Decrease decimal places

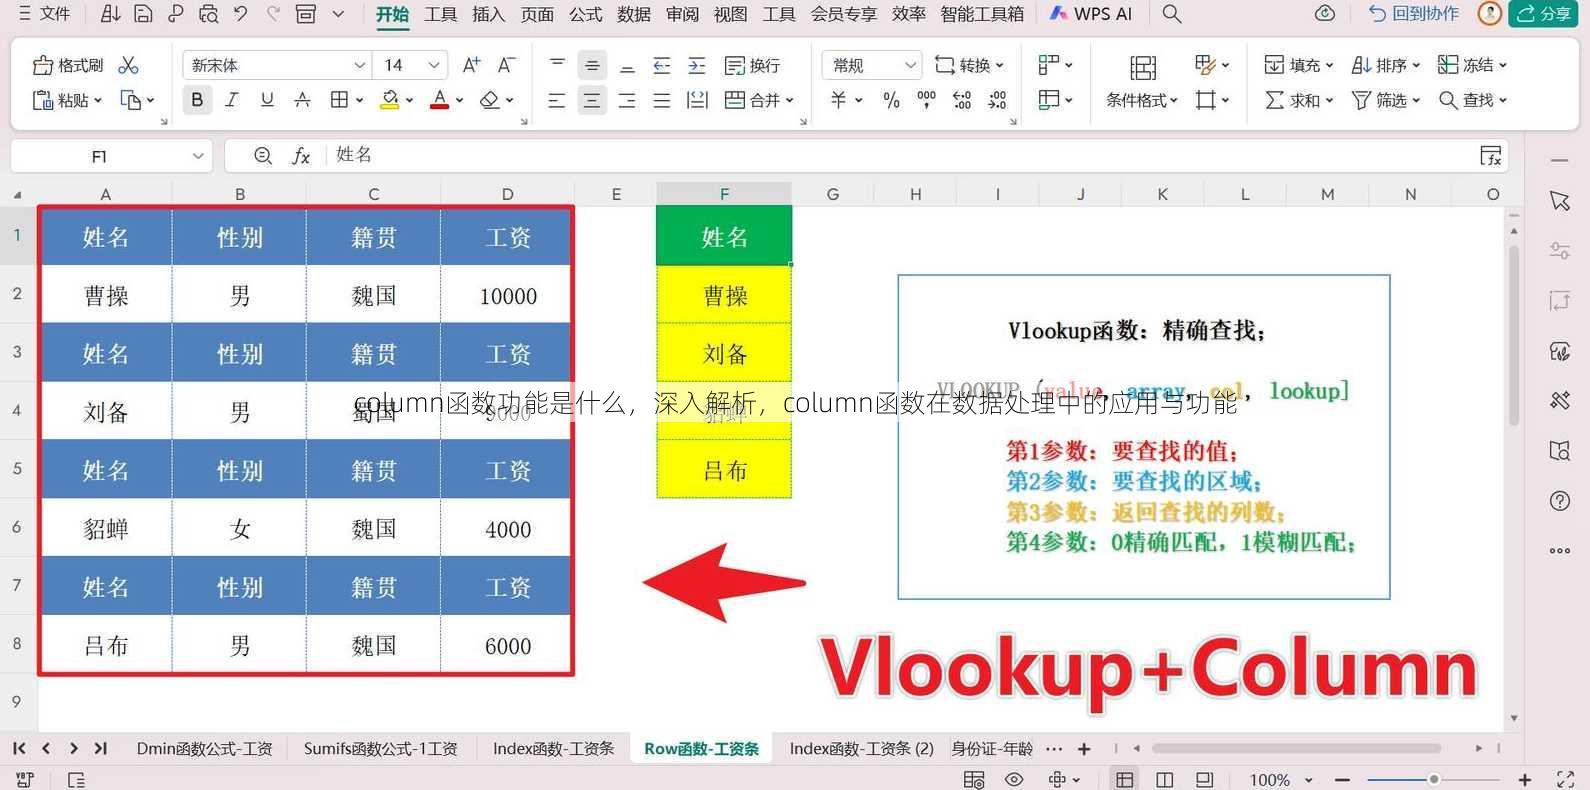[x=997, y=100]
